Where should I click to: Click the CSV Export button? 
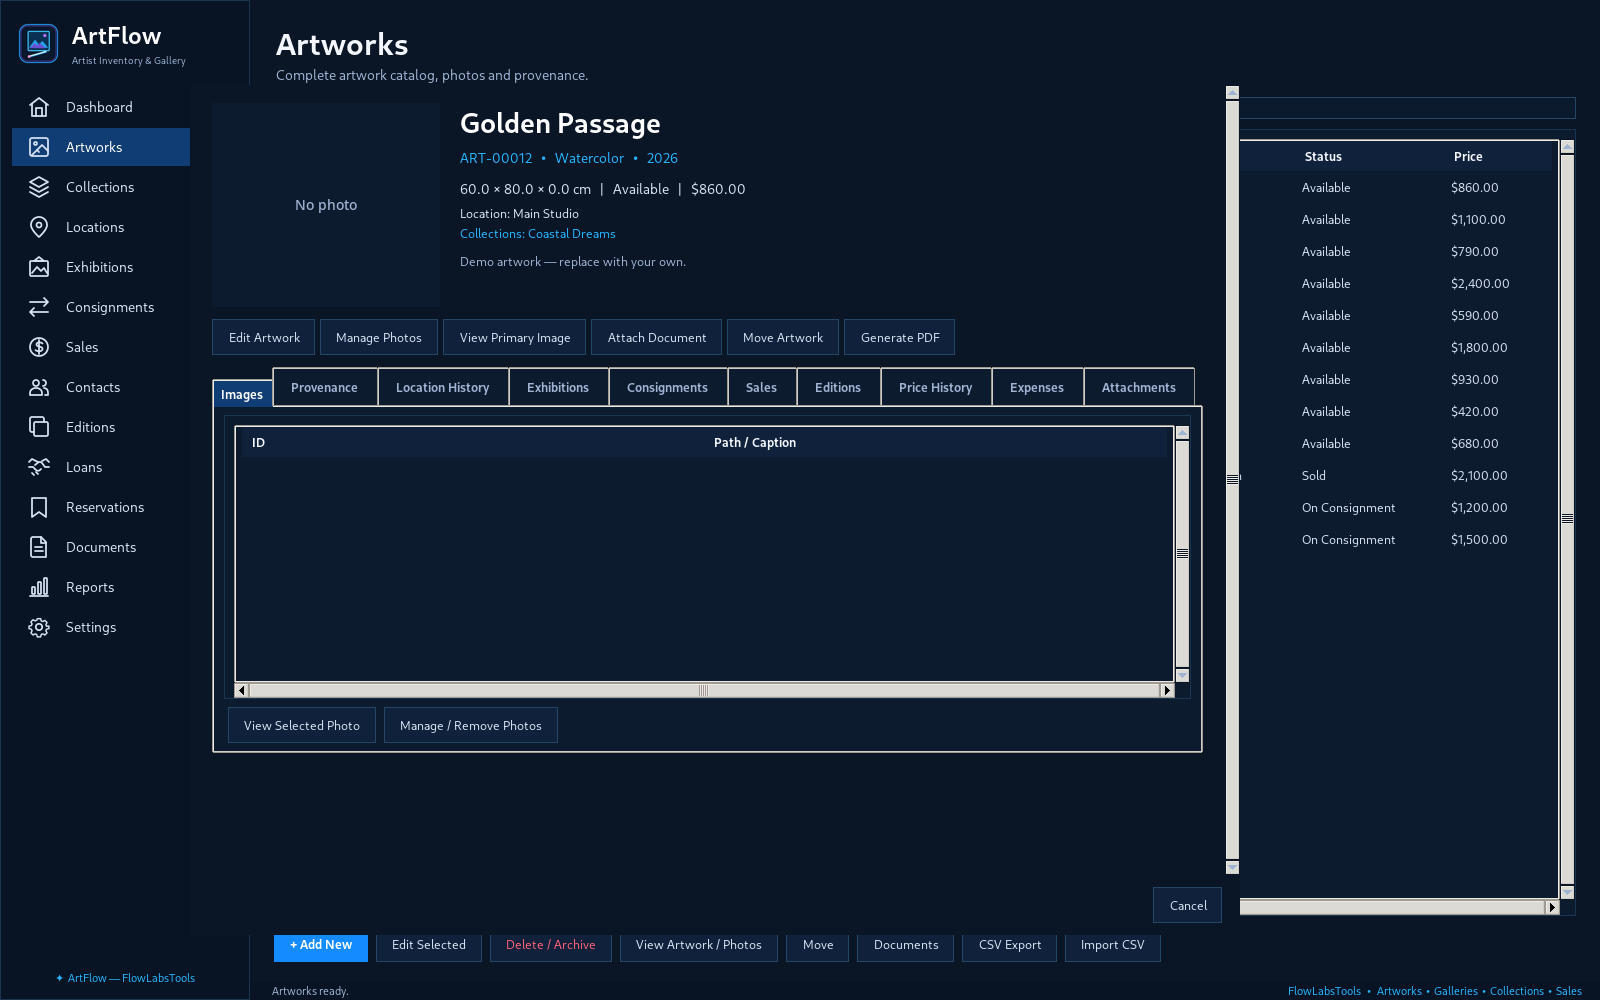(x=1010, y=946)
